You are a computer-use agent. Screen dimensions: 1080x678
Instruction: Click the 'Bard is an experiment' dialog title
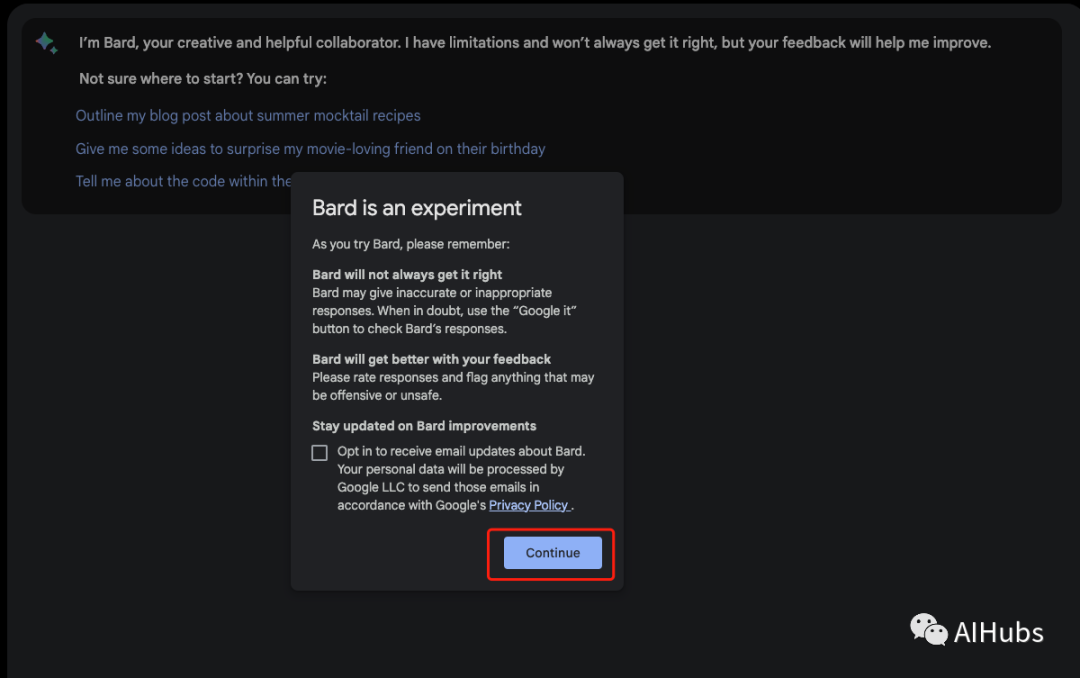coord(417,208)
